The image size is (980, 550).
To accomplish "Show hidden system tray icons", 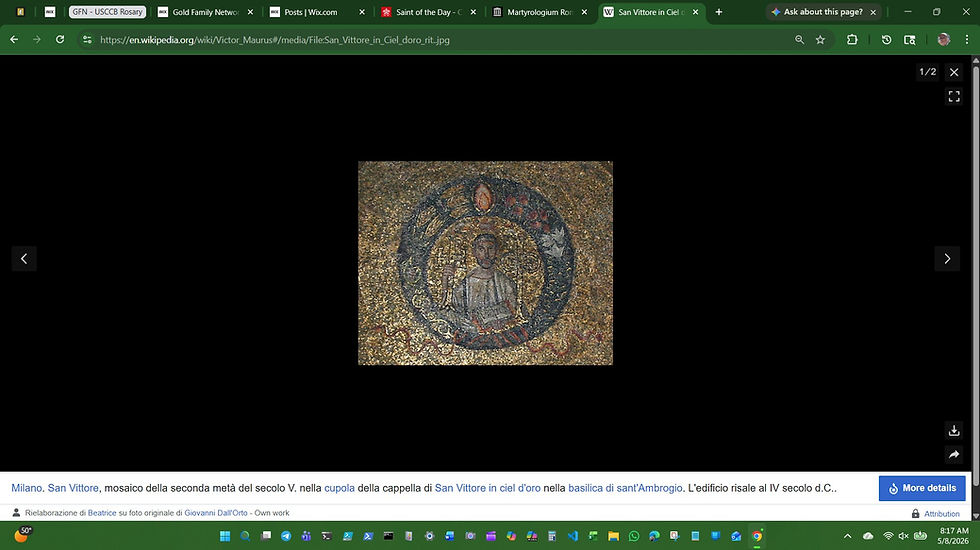I will [x=848, y=536].
